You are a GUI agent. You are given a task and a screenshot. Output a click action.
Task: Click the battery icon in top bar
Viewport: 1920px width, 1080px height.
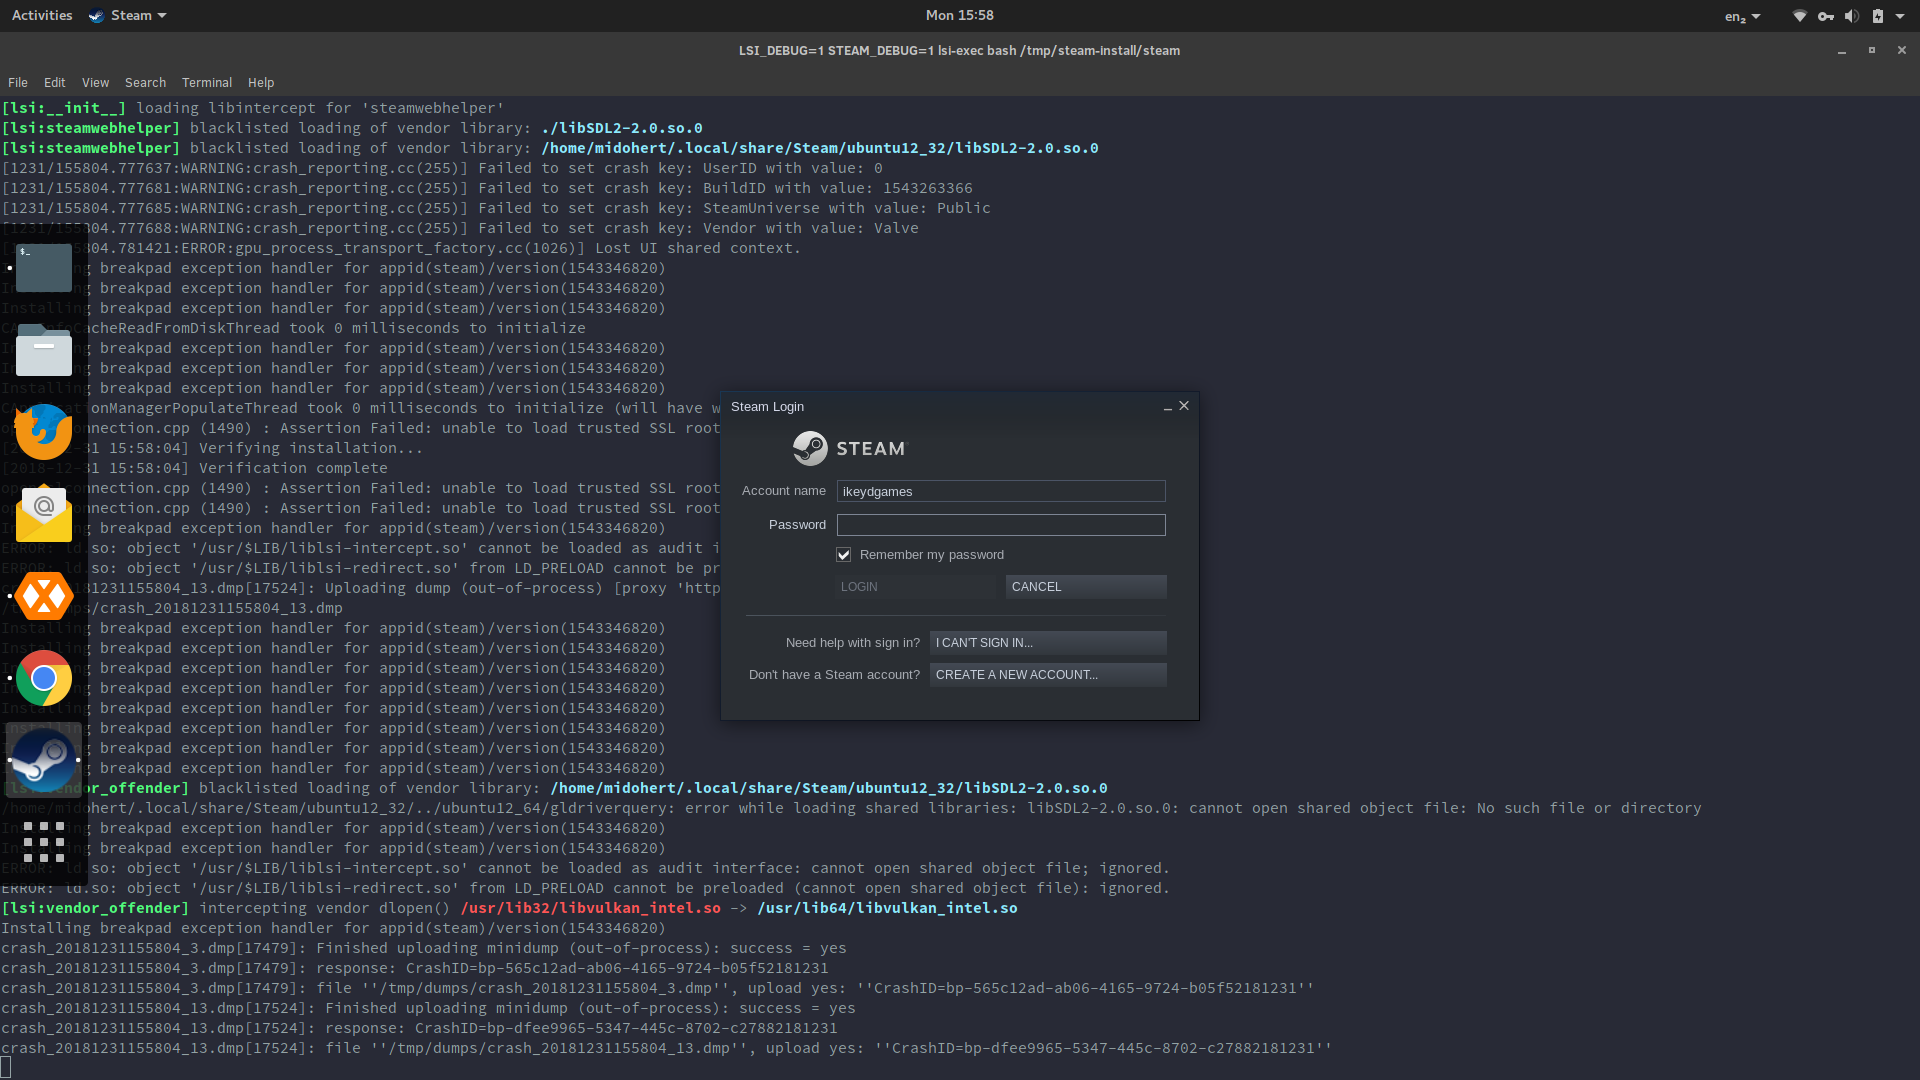pyautogui.click(x=1878, y=16)
